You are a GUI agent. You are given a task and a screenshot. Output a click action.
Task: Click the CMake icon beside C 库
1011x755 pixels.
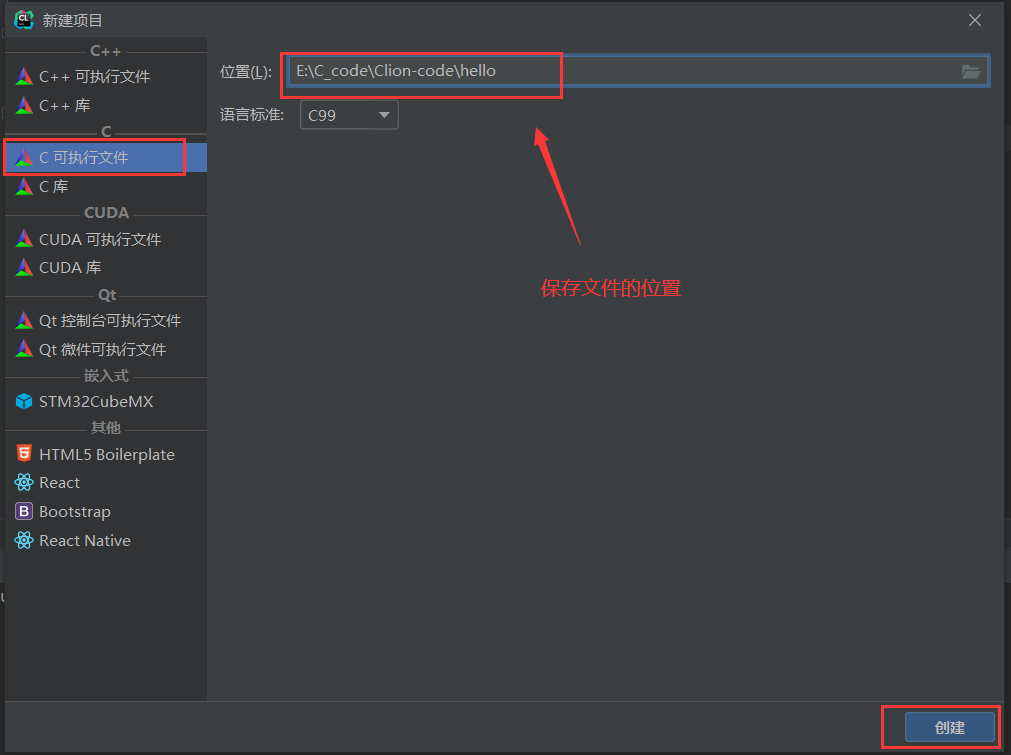pos(24,186)
